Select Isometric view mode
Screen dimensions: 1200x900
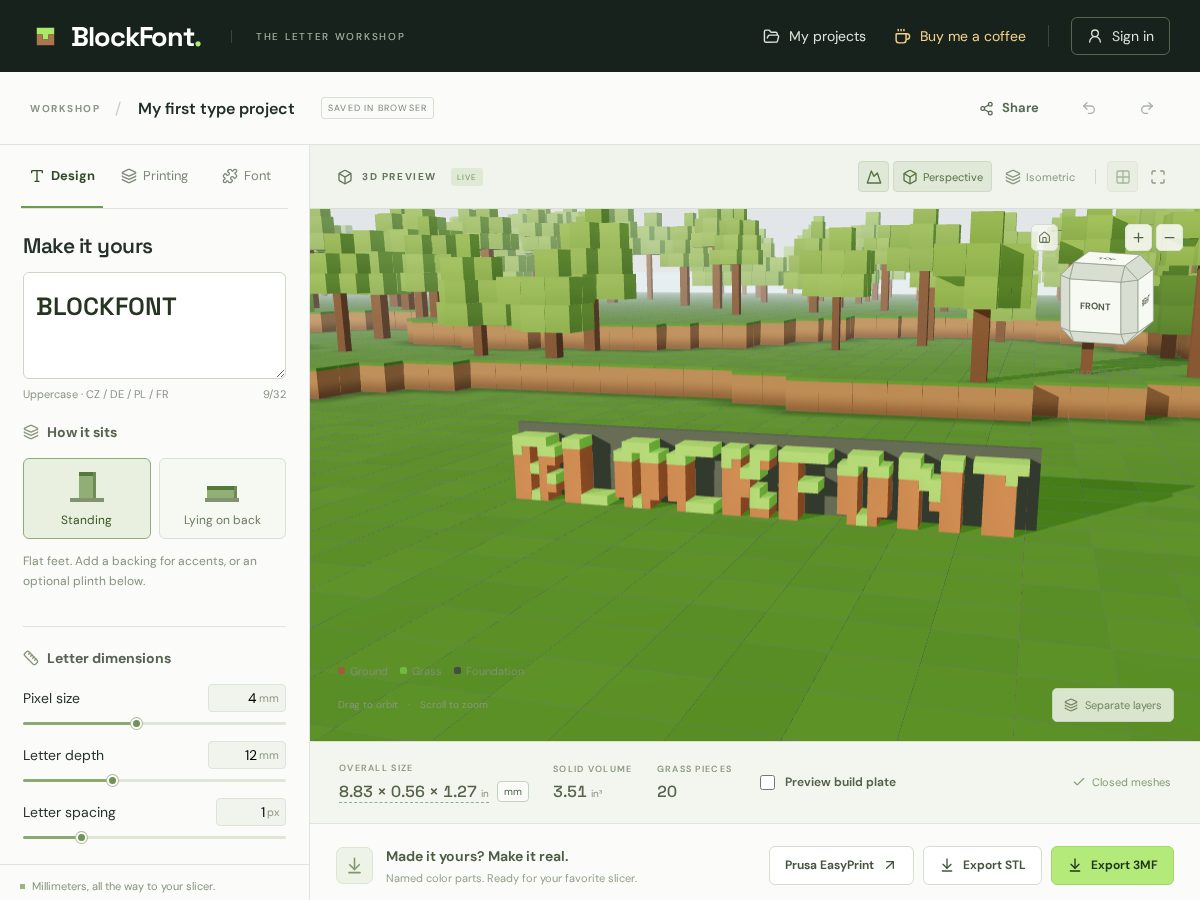[x=1040, y=177]
